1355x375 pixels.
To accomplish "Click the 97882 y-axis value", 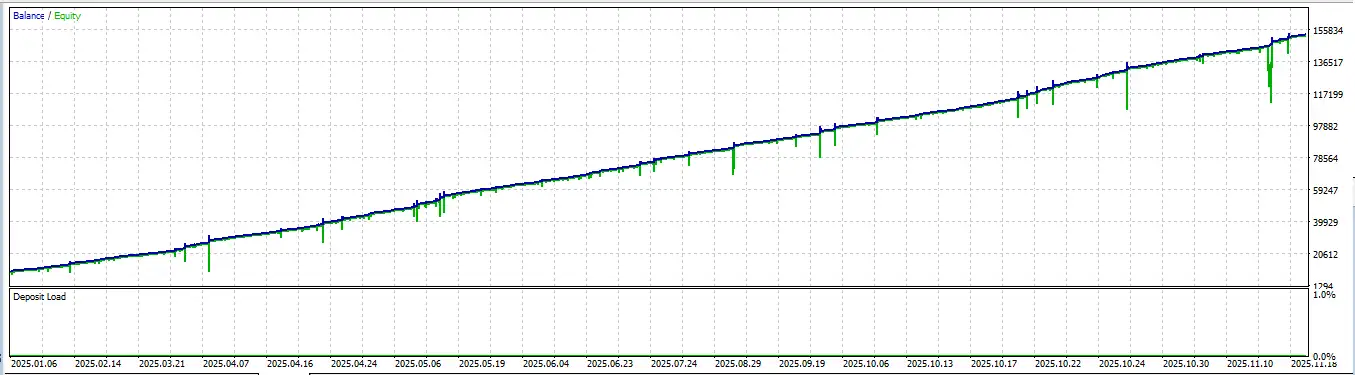I will point(1326,127).
